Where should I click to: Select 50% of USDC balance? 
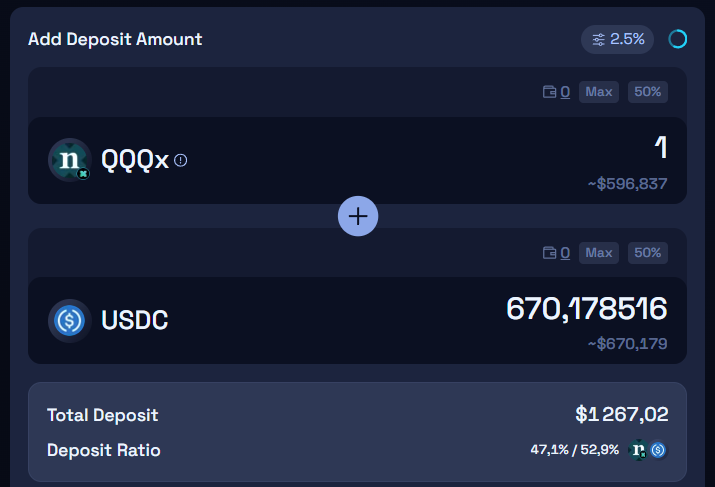(x=647, y=253)
